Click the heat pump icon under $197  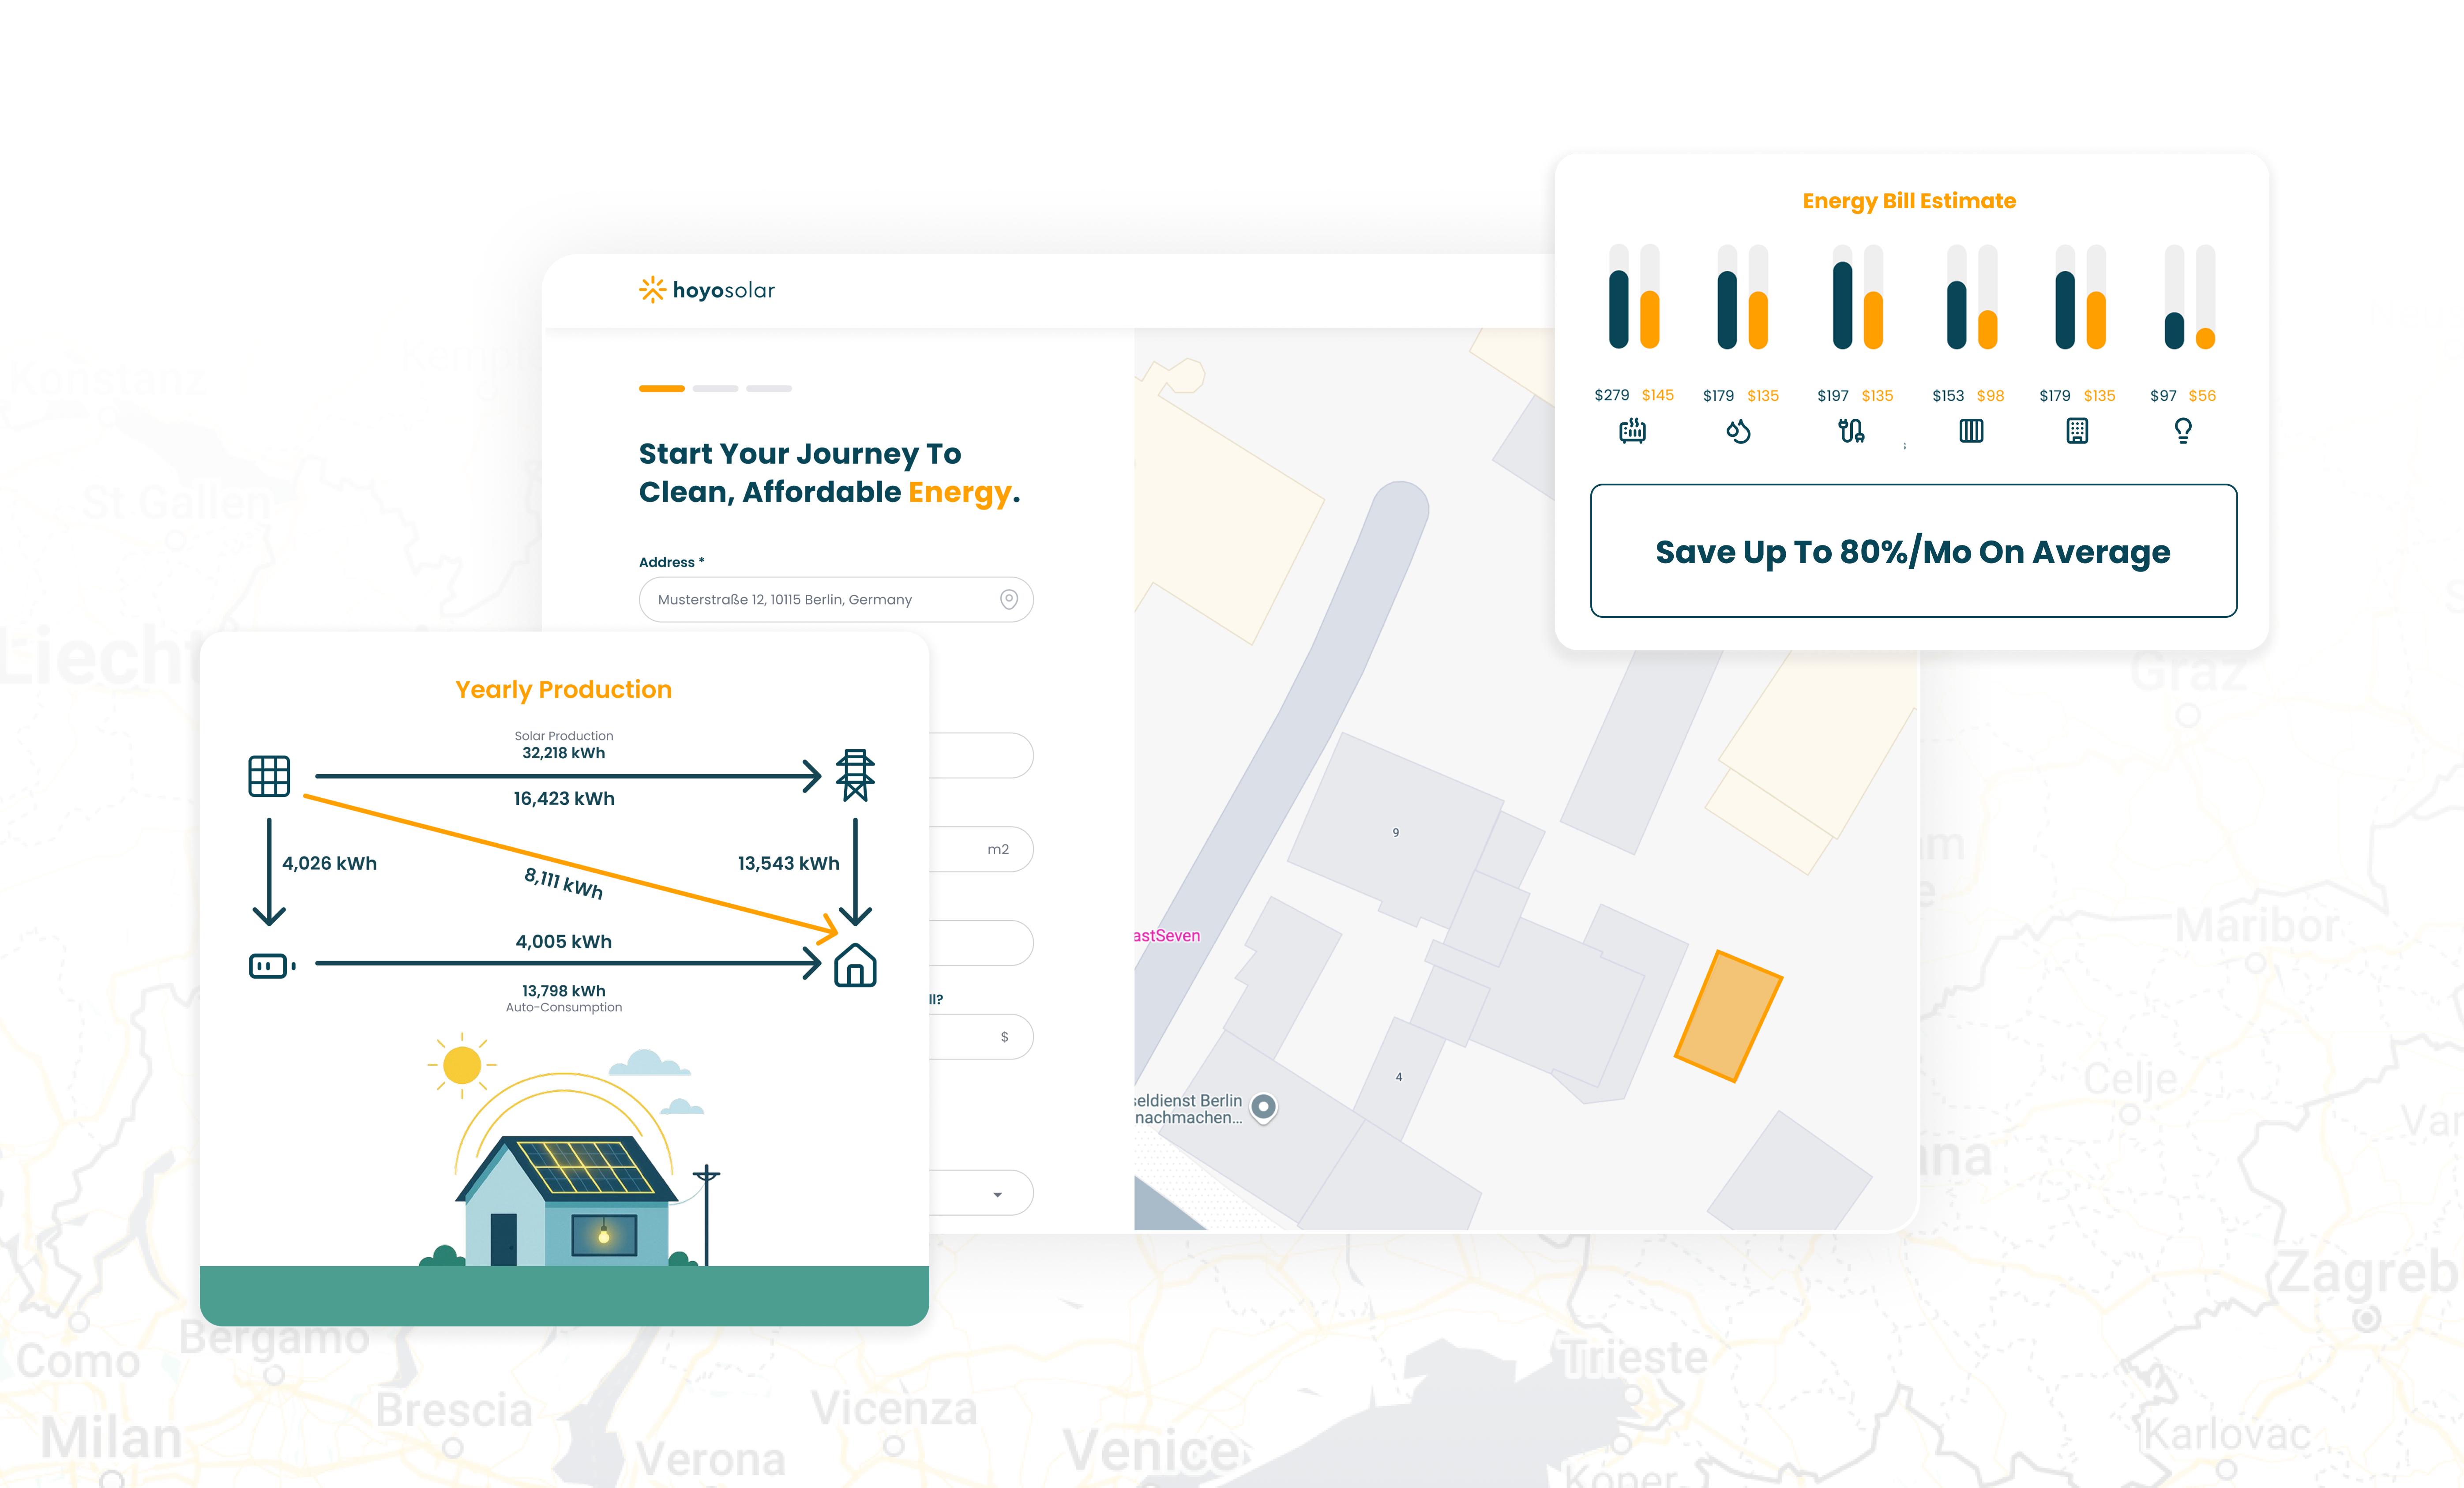coord(1851,431)
